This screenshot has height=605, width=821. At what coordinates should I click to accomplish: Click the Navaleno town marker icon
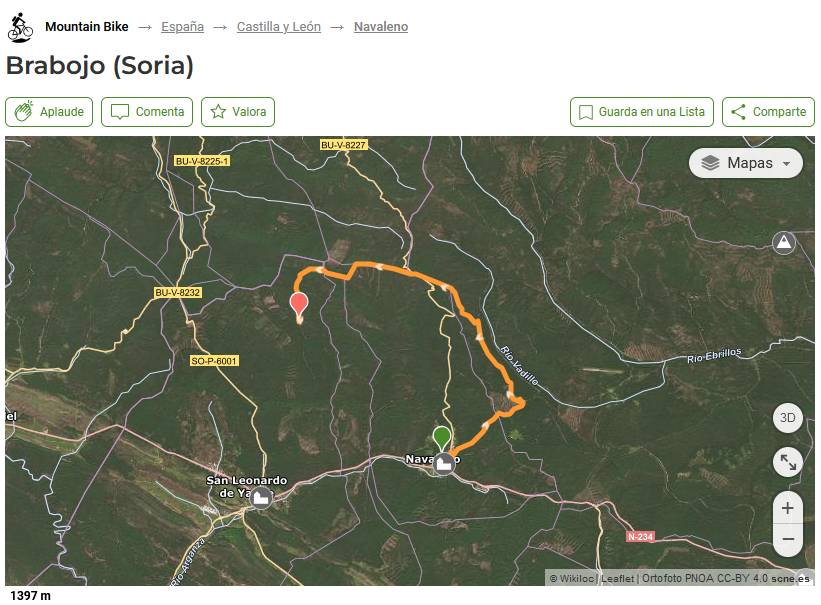pos(444,463)
